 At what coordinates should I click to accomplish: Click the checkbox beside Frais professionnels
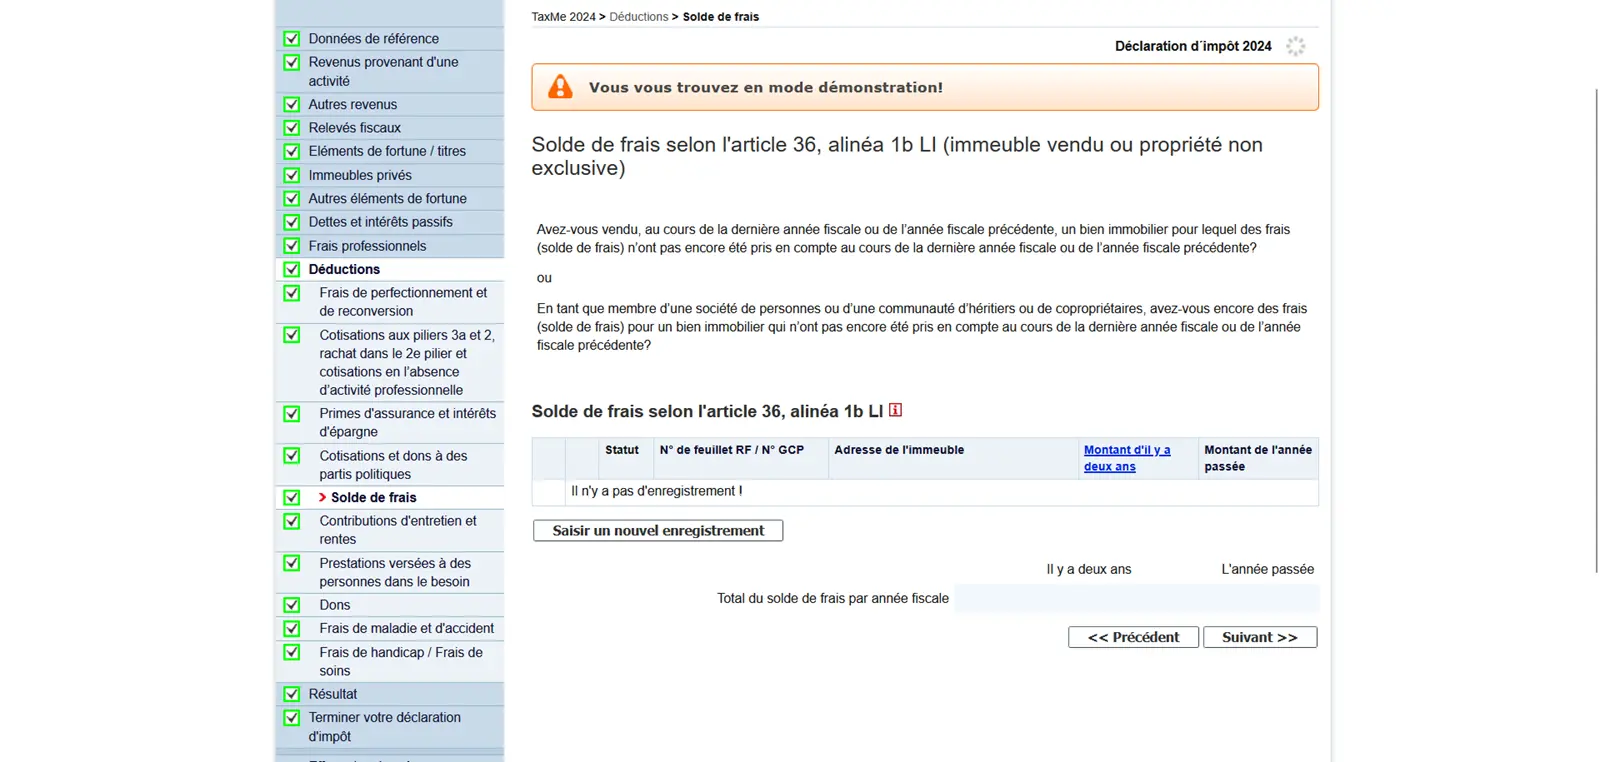292,246
